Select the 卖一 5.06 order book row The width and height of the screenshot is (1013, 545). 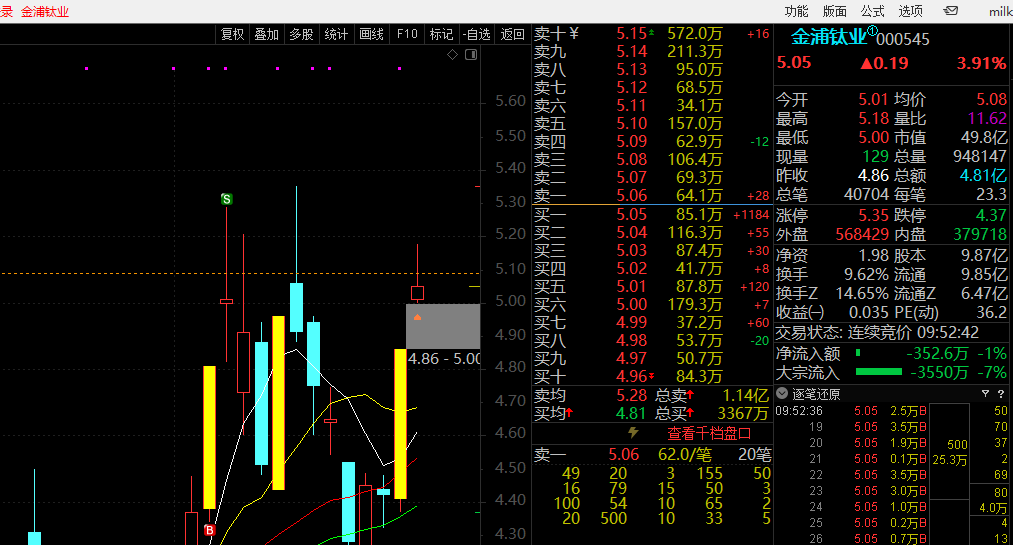[x=652, y=196]
